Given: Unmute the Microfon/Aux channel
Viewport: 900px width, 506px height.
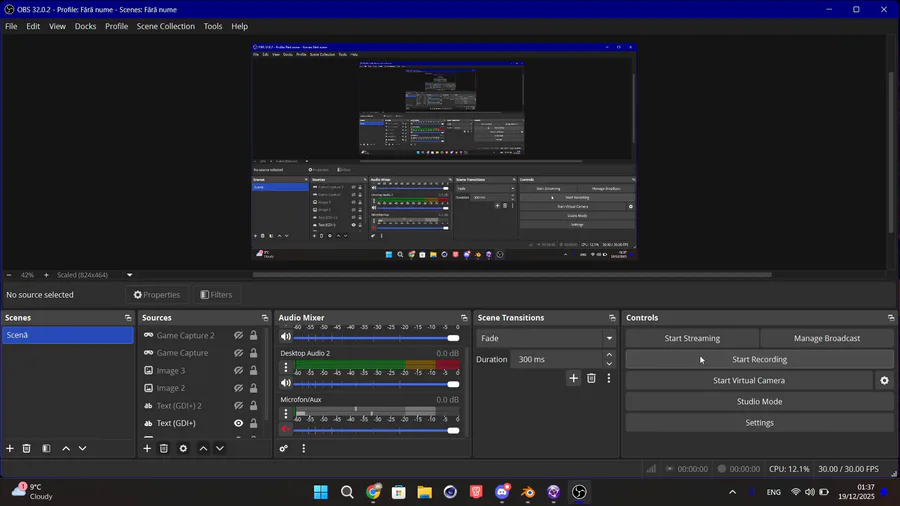Looking at the screenshot, I should click(x=286, y=429).
